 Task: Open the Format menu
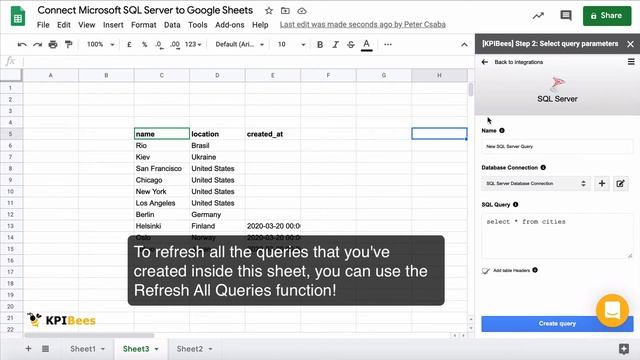(144, 25)
